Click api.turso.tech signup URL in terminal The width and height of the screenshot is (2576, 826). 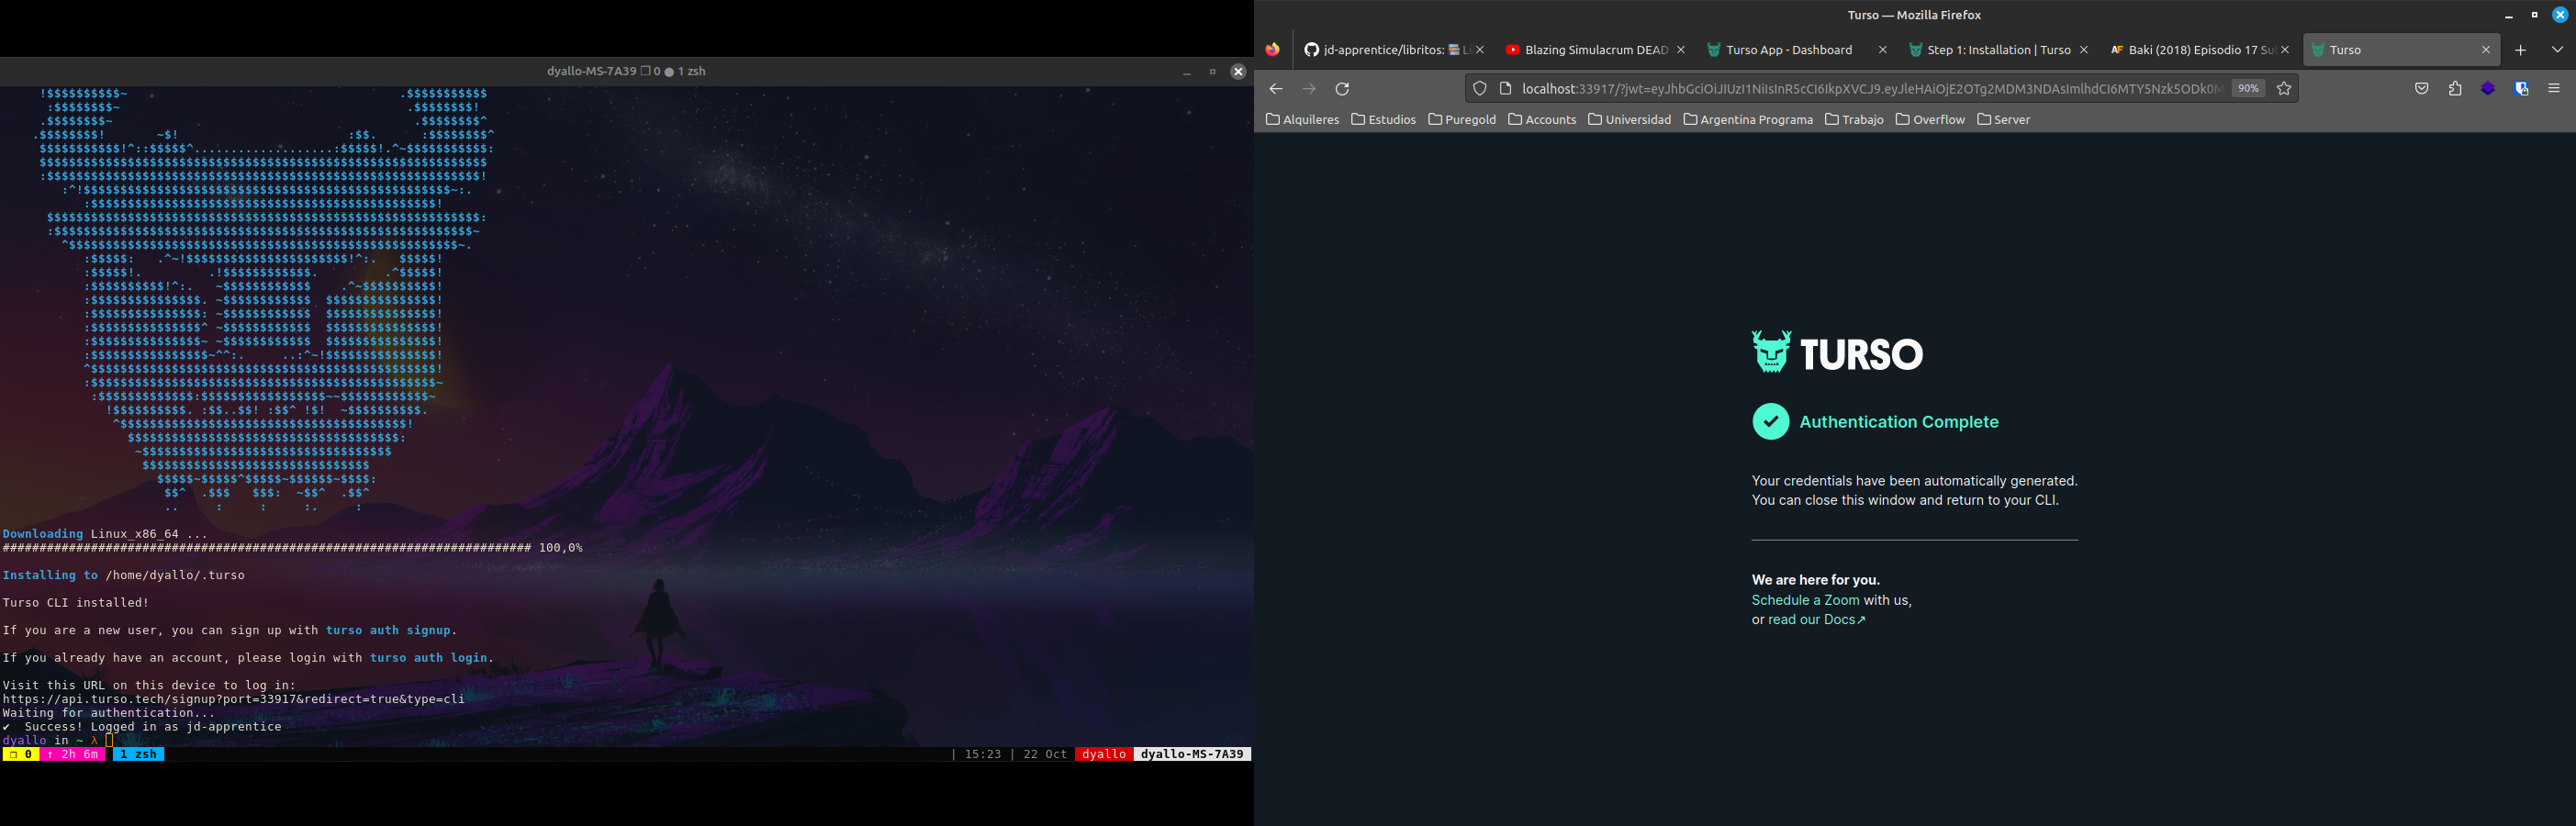point(233,699)
